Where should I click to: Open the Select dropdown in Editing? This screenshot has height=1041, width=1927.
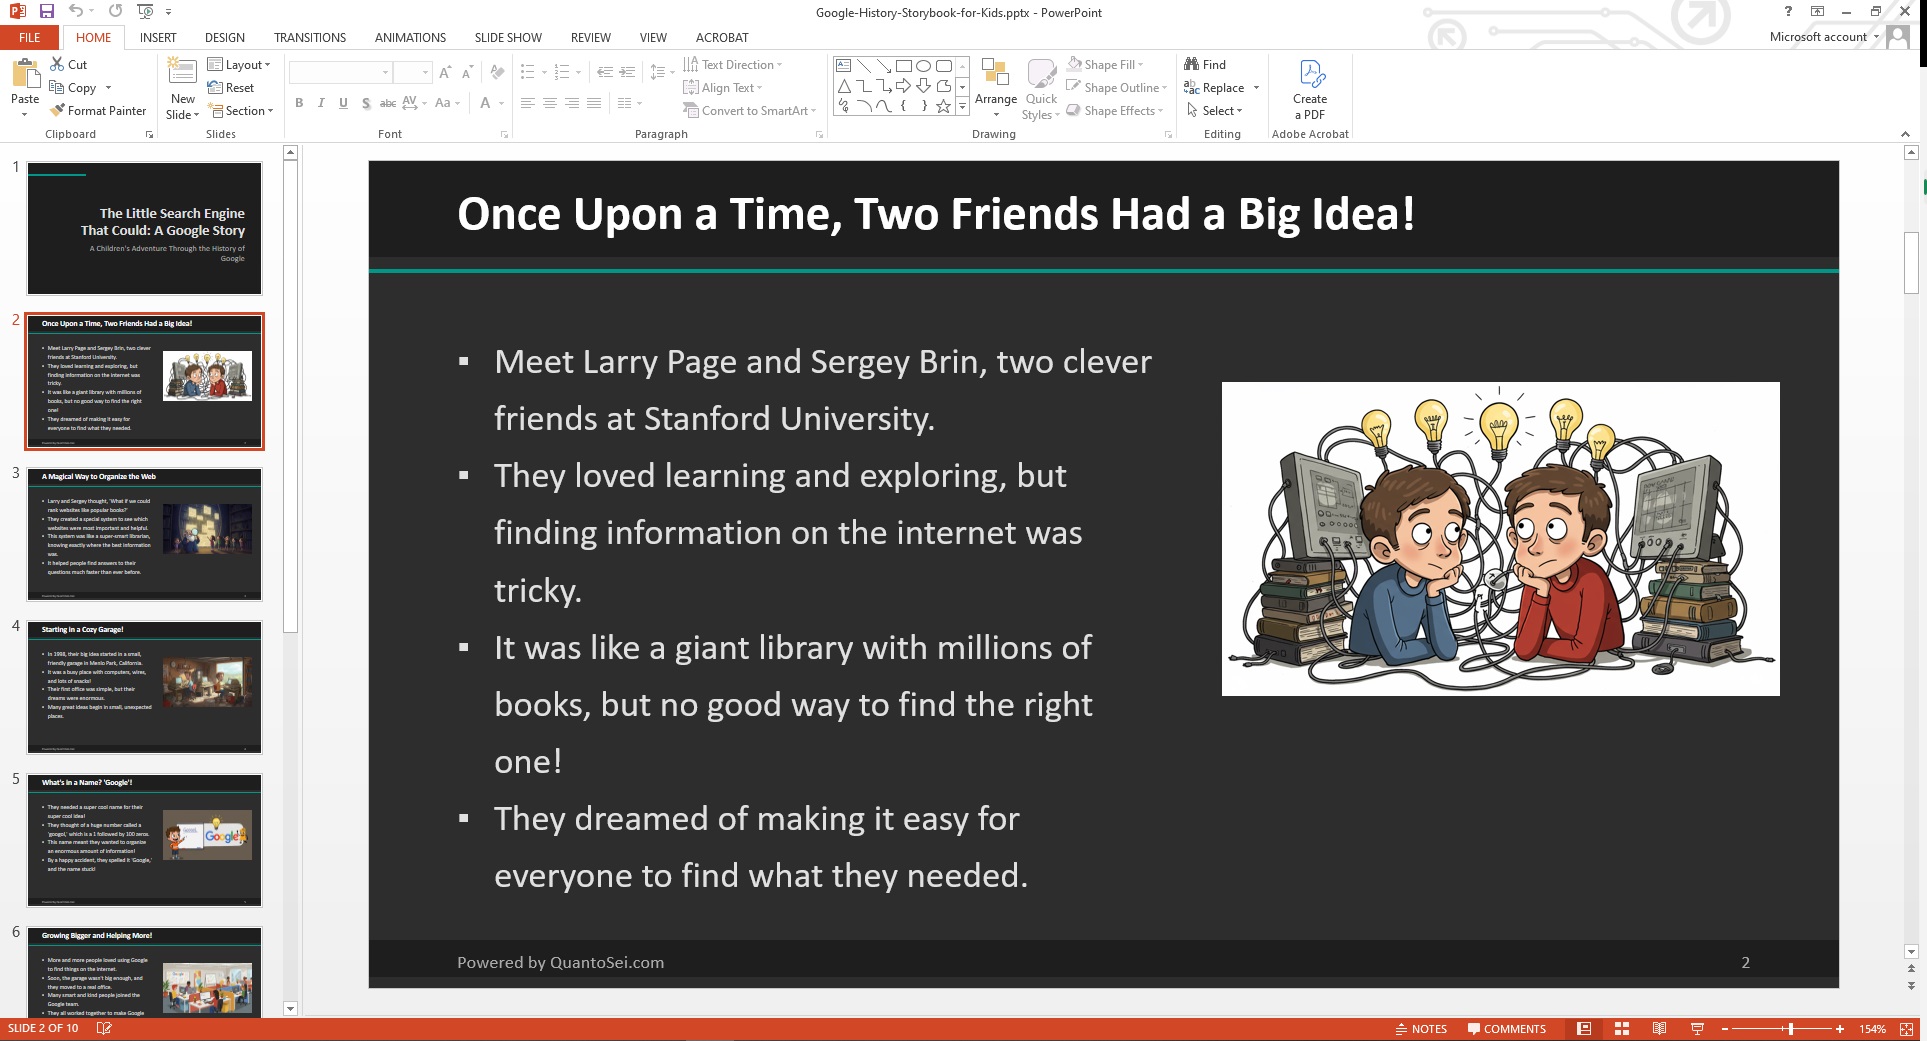[1214, 111]
